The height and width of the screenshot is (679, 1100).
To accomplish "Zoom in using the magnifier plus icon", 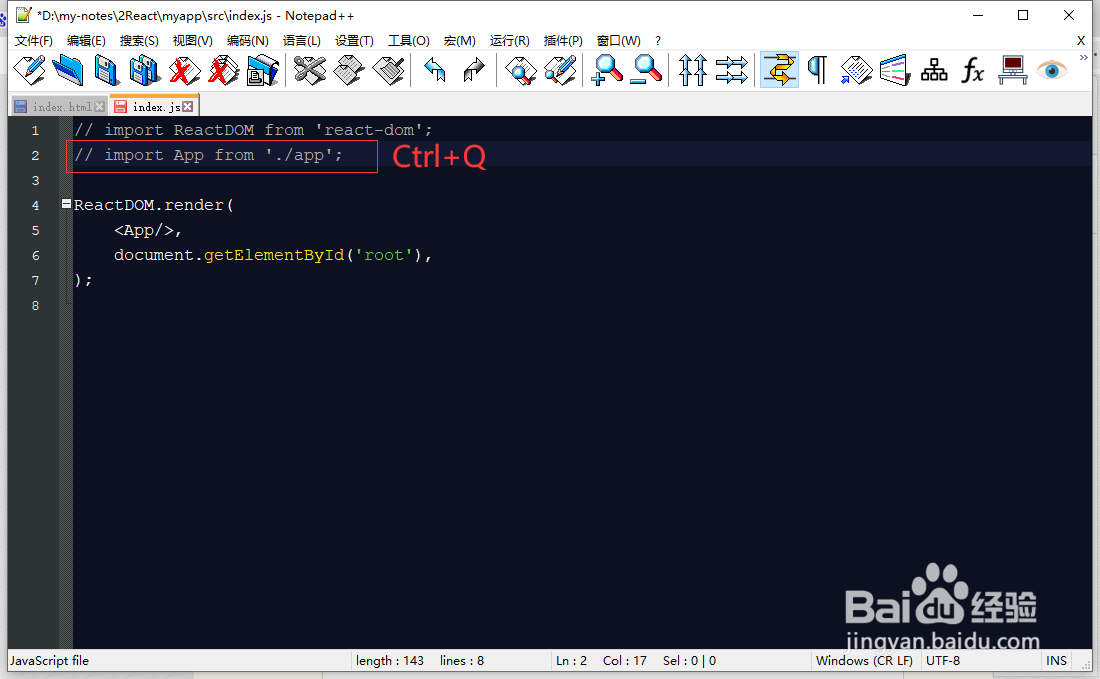I will [x=607, y=70].
